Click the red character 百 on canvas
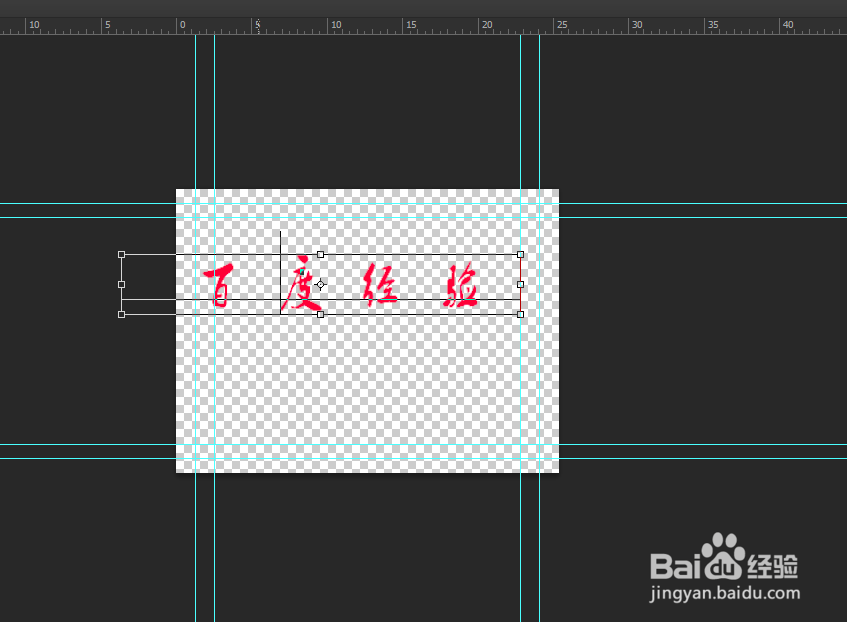 [219, 285]
